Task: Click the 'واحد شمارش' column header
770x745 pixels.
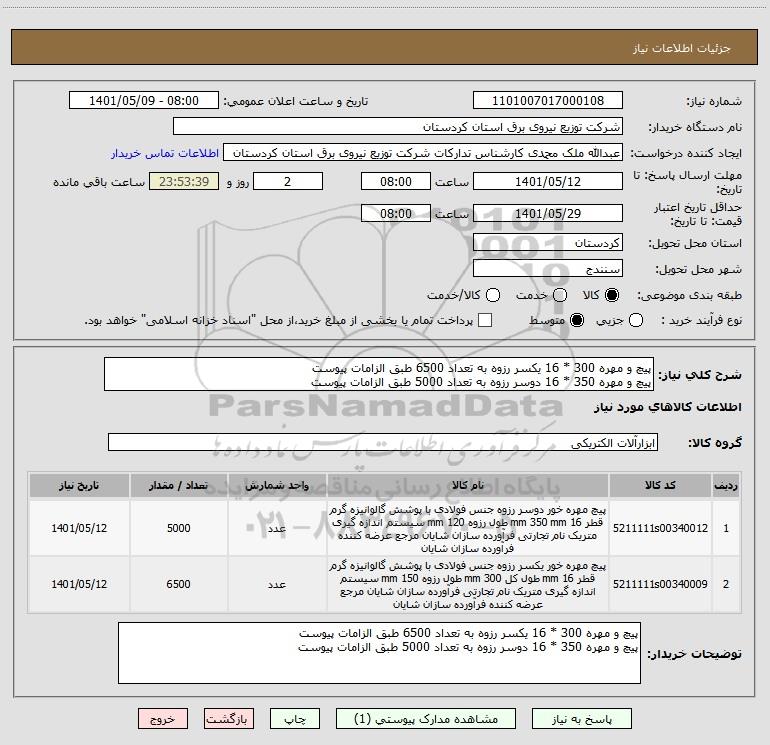Action: [277, 485]
